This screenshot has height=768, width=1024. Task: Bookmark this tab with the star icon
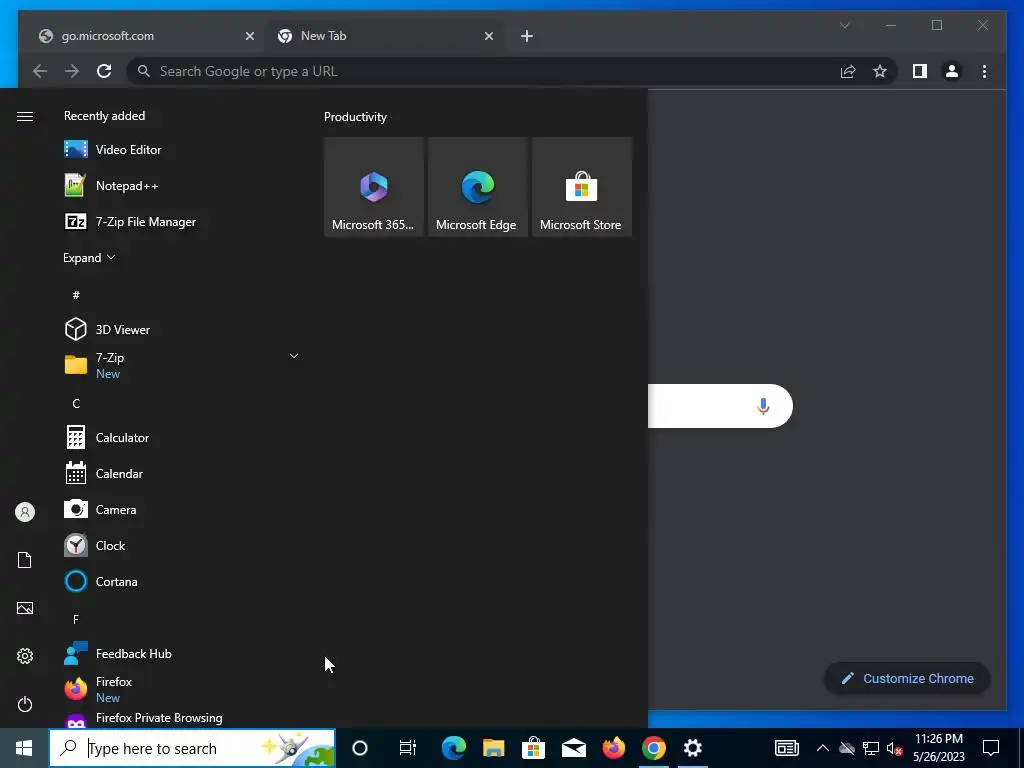880,71
